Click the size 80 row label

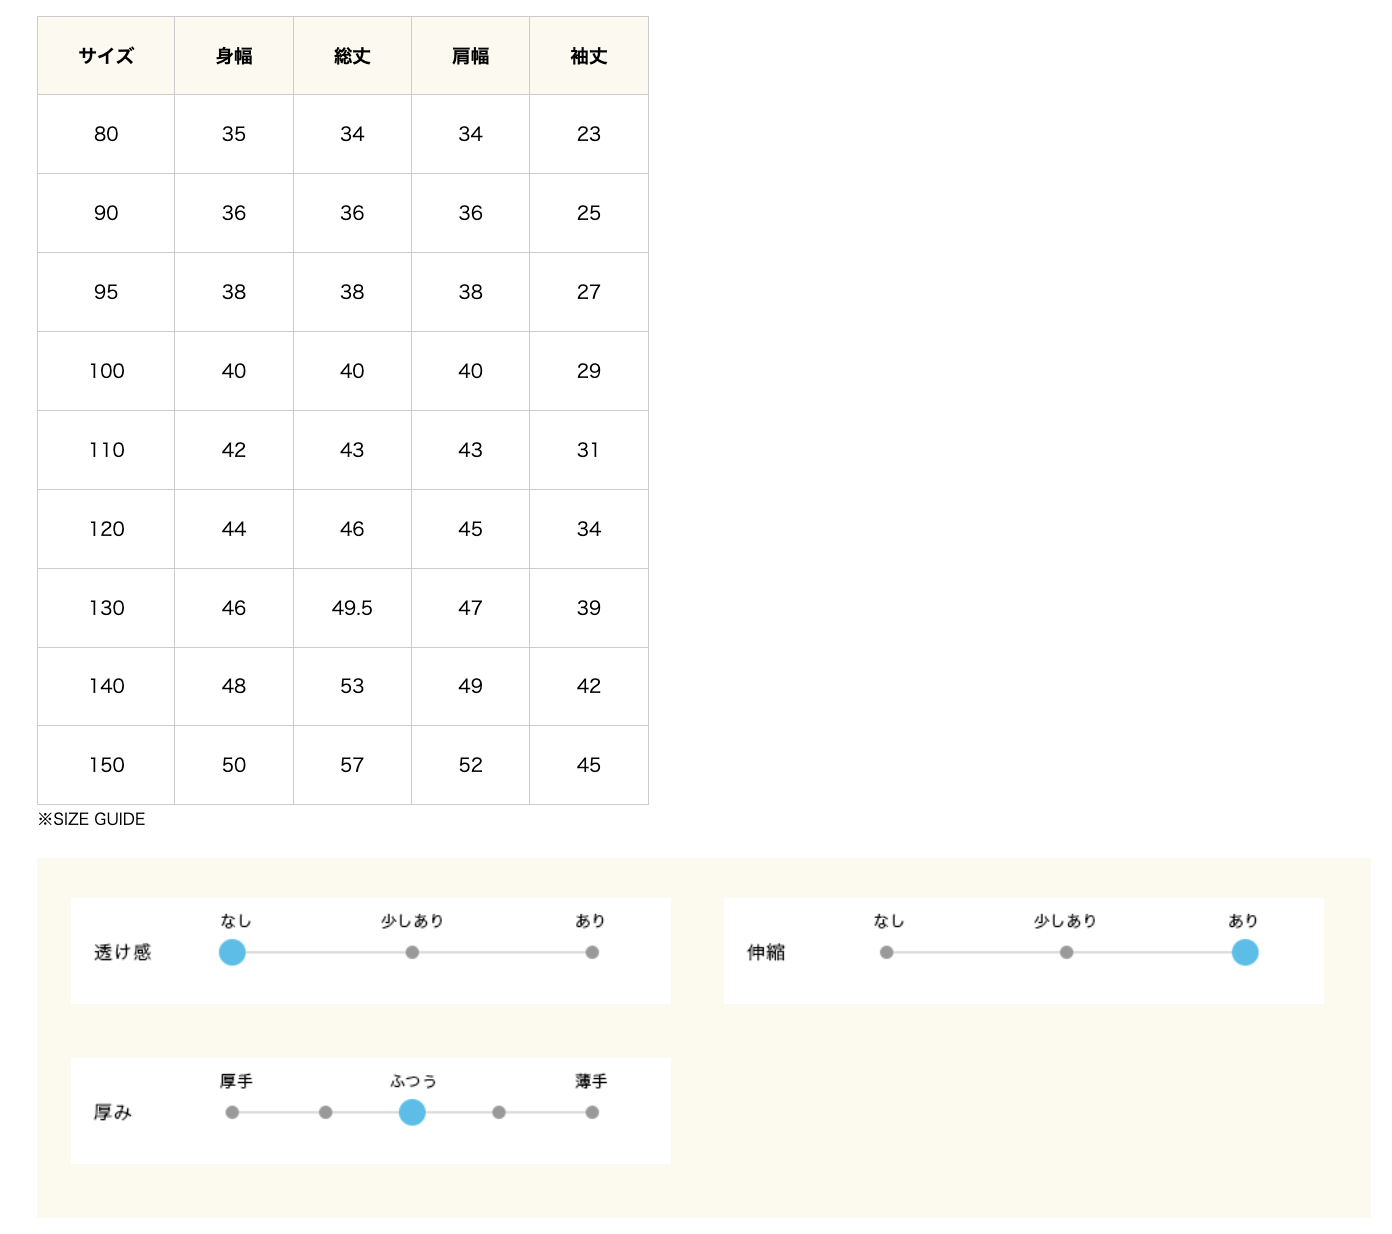pos(106,134)
